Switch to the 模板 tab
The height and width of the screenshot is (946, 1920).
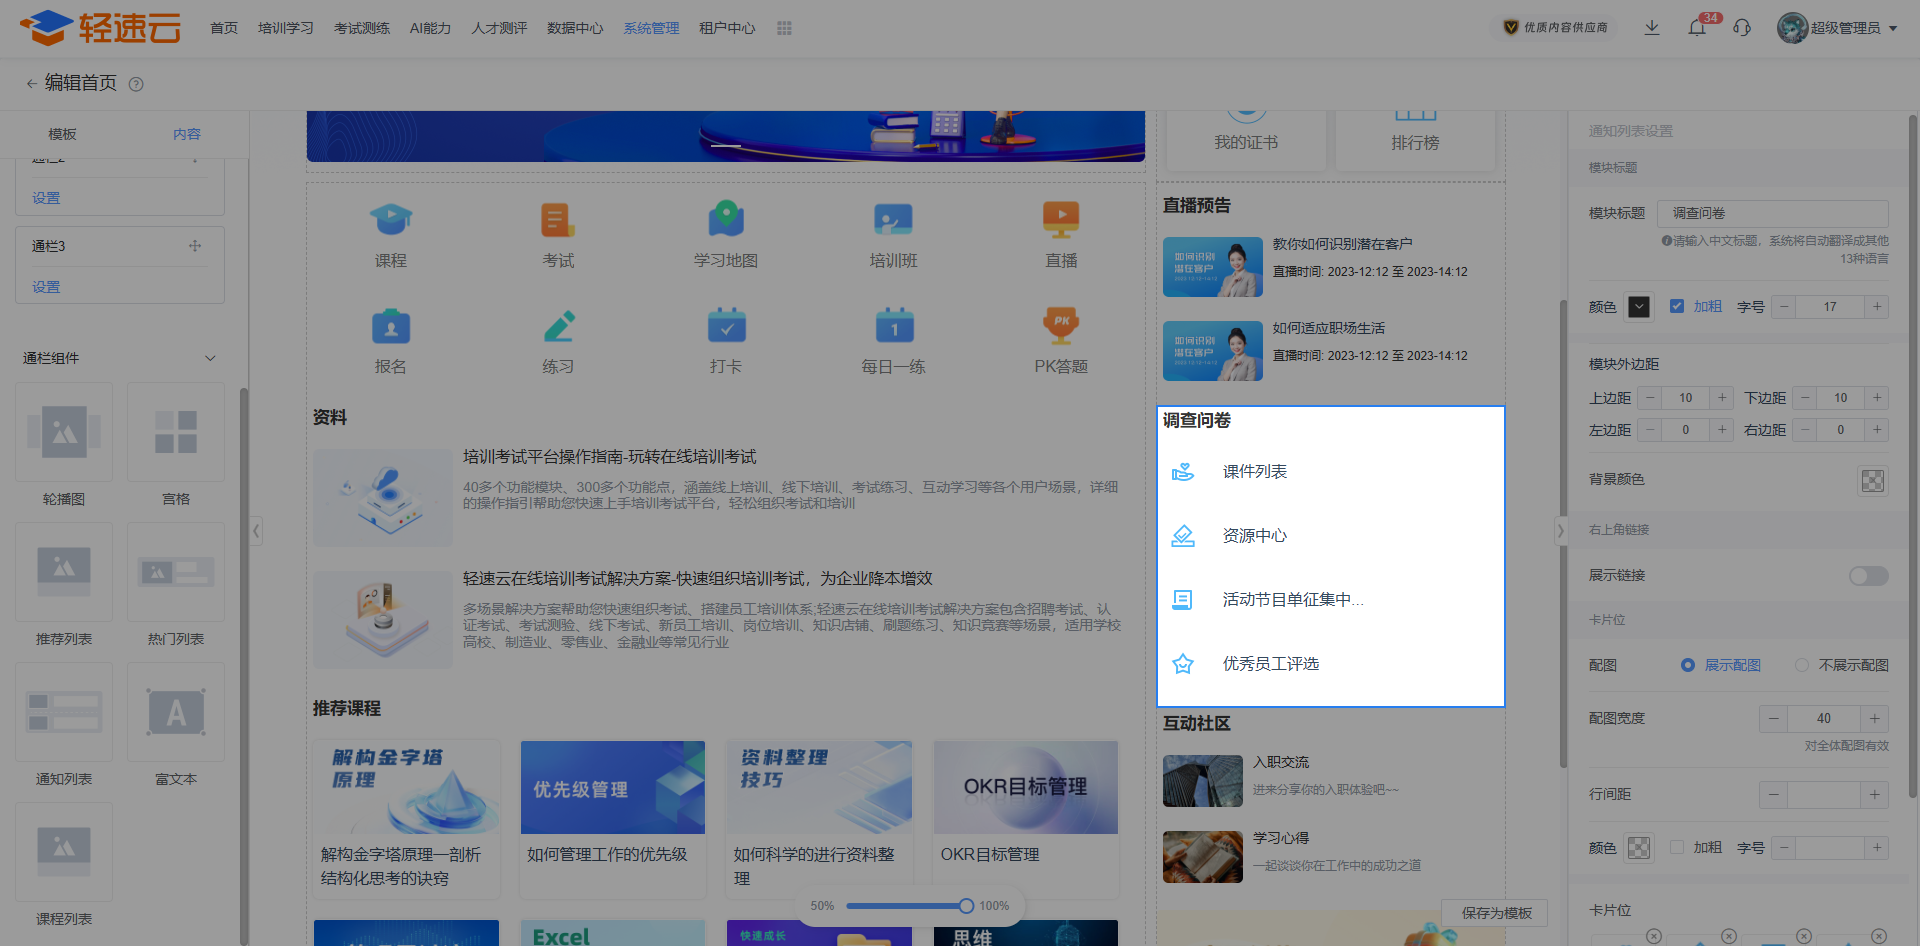tap(62, 134)
